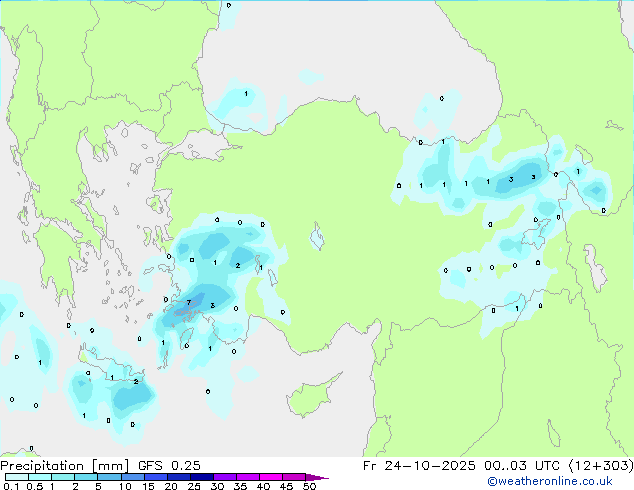Viewport: 634px width, 490px height.
Task: Click the 30–35 mm purple legend swatch
Action: click(x=225, y=477)
